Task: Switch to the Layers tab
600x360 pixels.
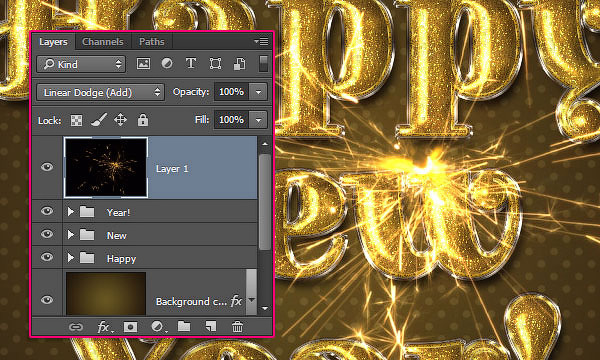Action: click(53, 41)
